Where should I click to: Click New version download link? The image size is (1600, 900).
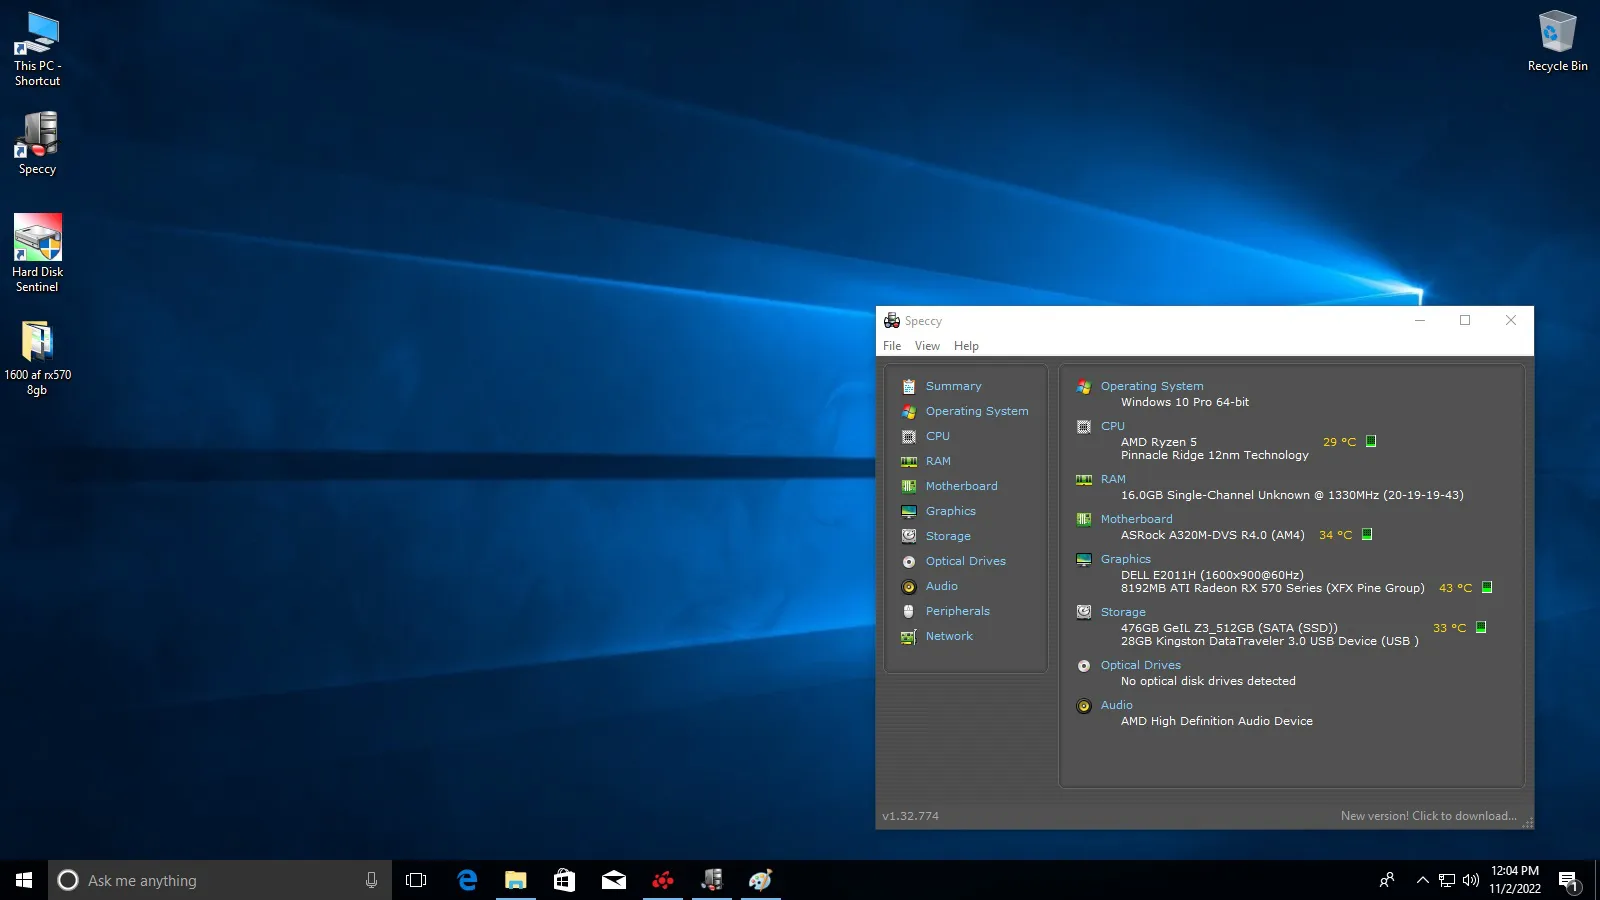(1428, 816)
